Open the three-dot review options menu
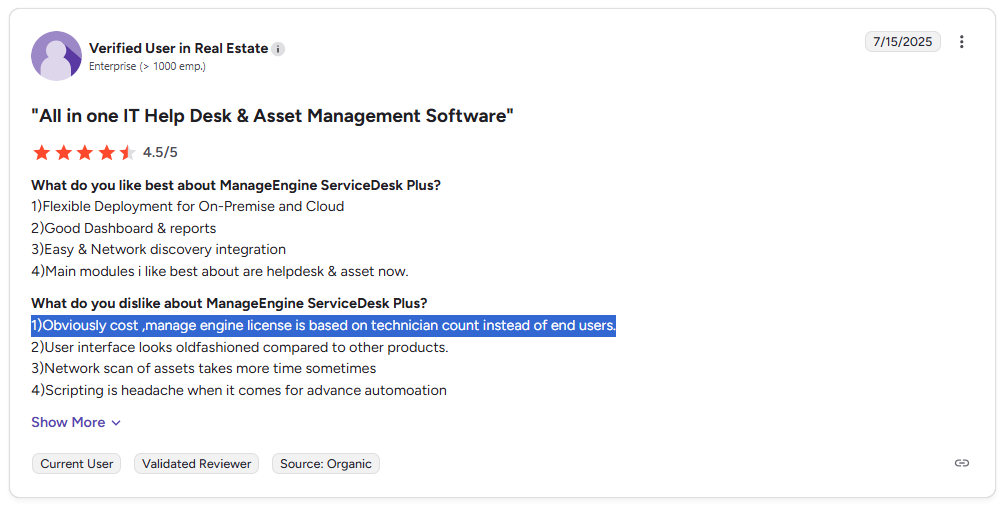Viewport: 998px width, 513px height. pyautogui.click(x=961, y=42)
